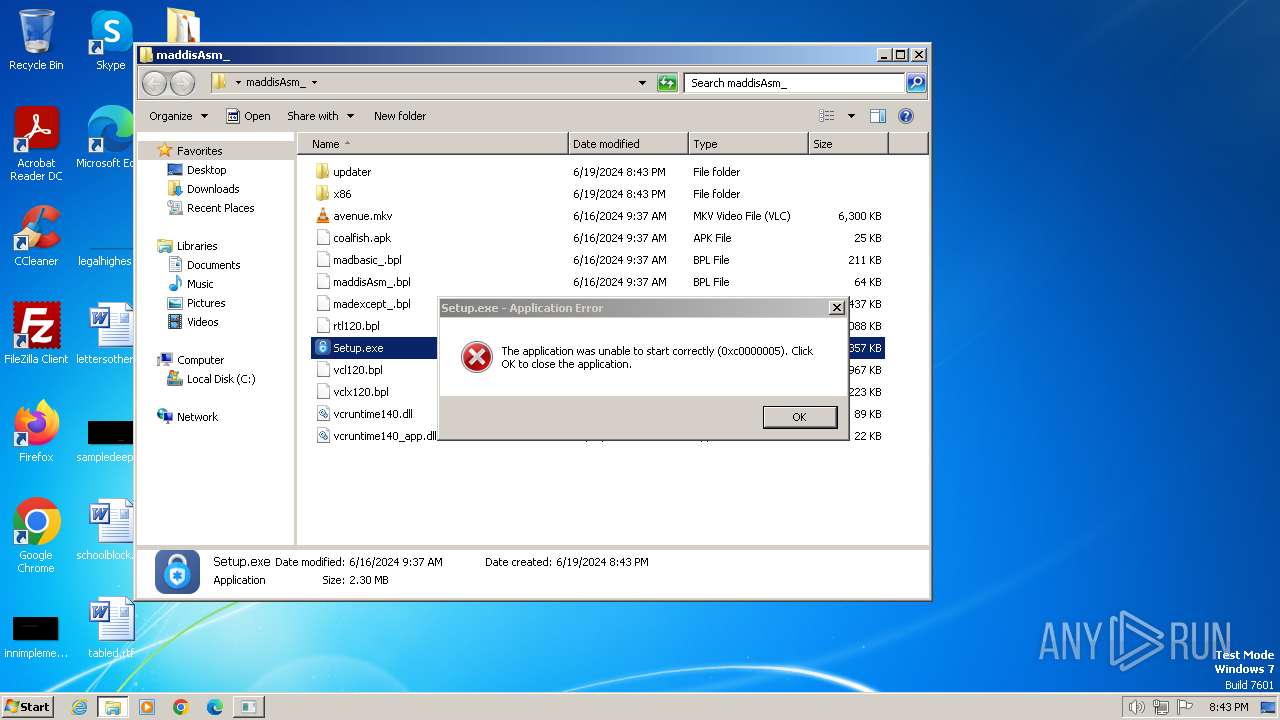Open the Pictures library

[206, 303]
